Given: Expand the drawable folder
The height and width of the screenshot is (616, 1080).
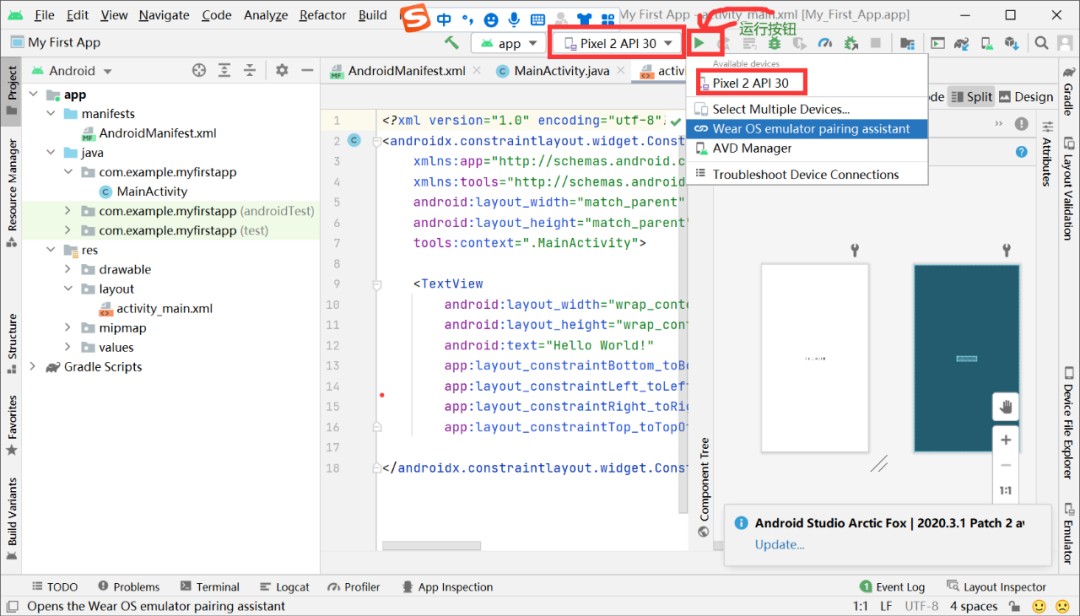Looking at the screenshot, I should (x=68, y=269).
